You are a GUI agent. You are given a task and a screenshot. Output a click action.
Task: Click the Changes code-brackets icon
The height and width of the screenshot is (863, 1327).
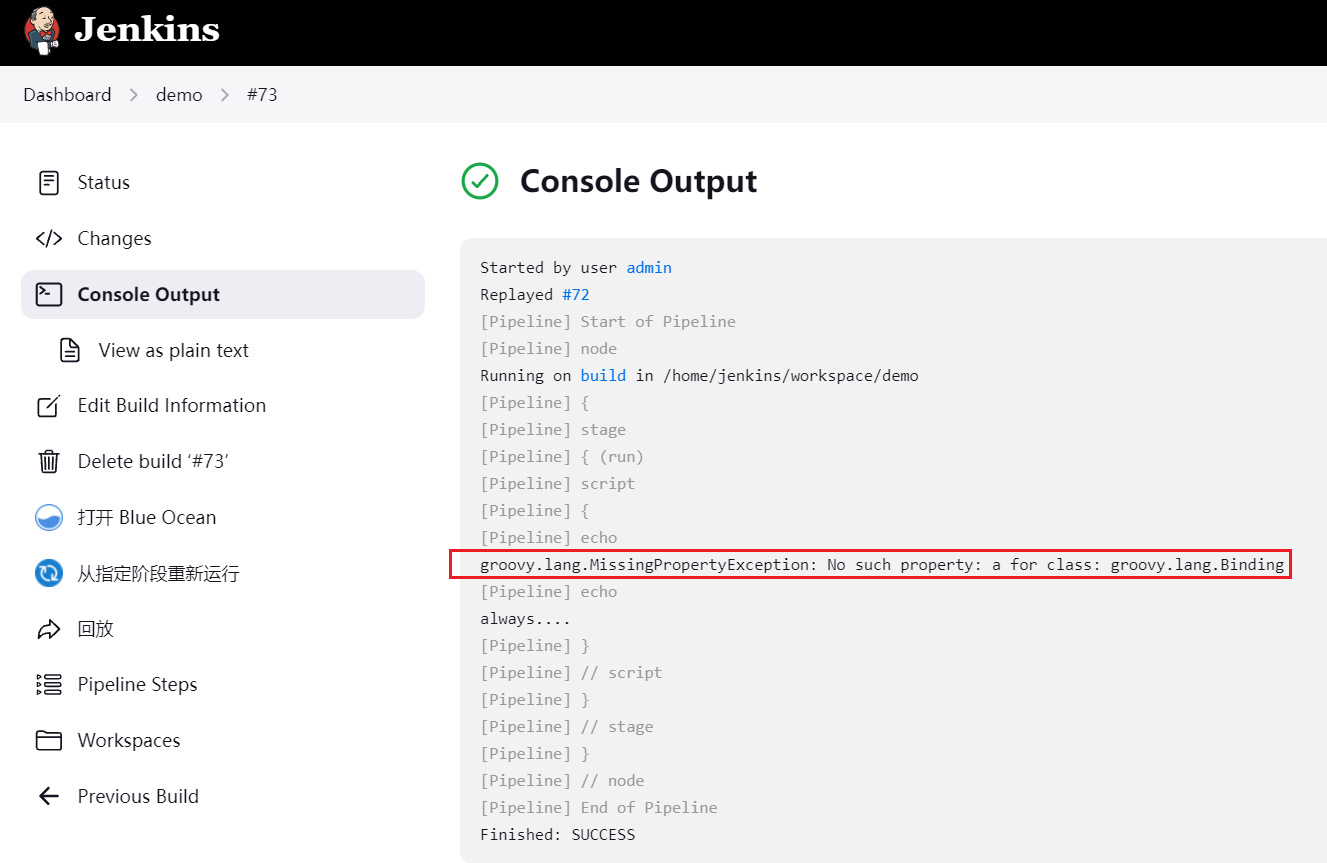point(48,239)
